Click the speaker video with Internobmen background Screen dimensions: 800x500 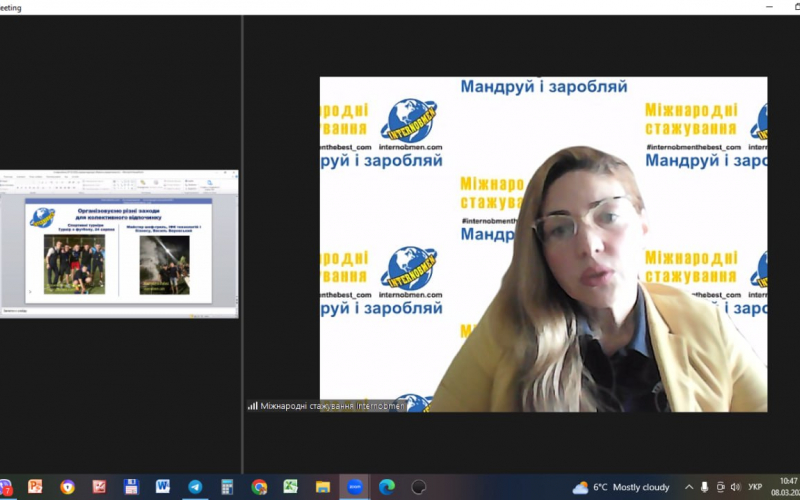[543, 244]
